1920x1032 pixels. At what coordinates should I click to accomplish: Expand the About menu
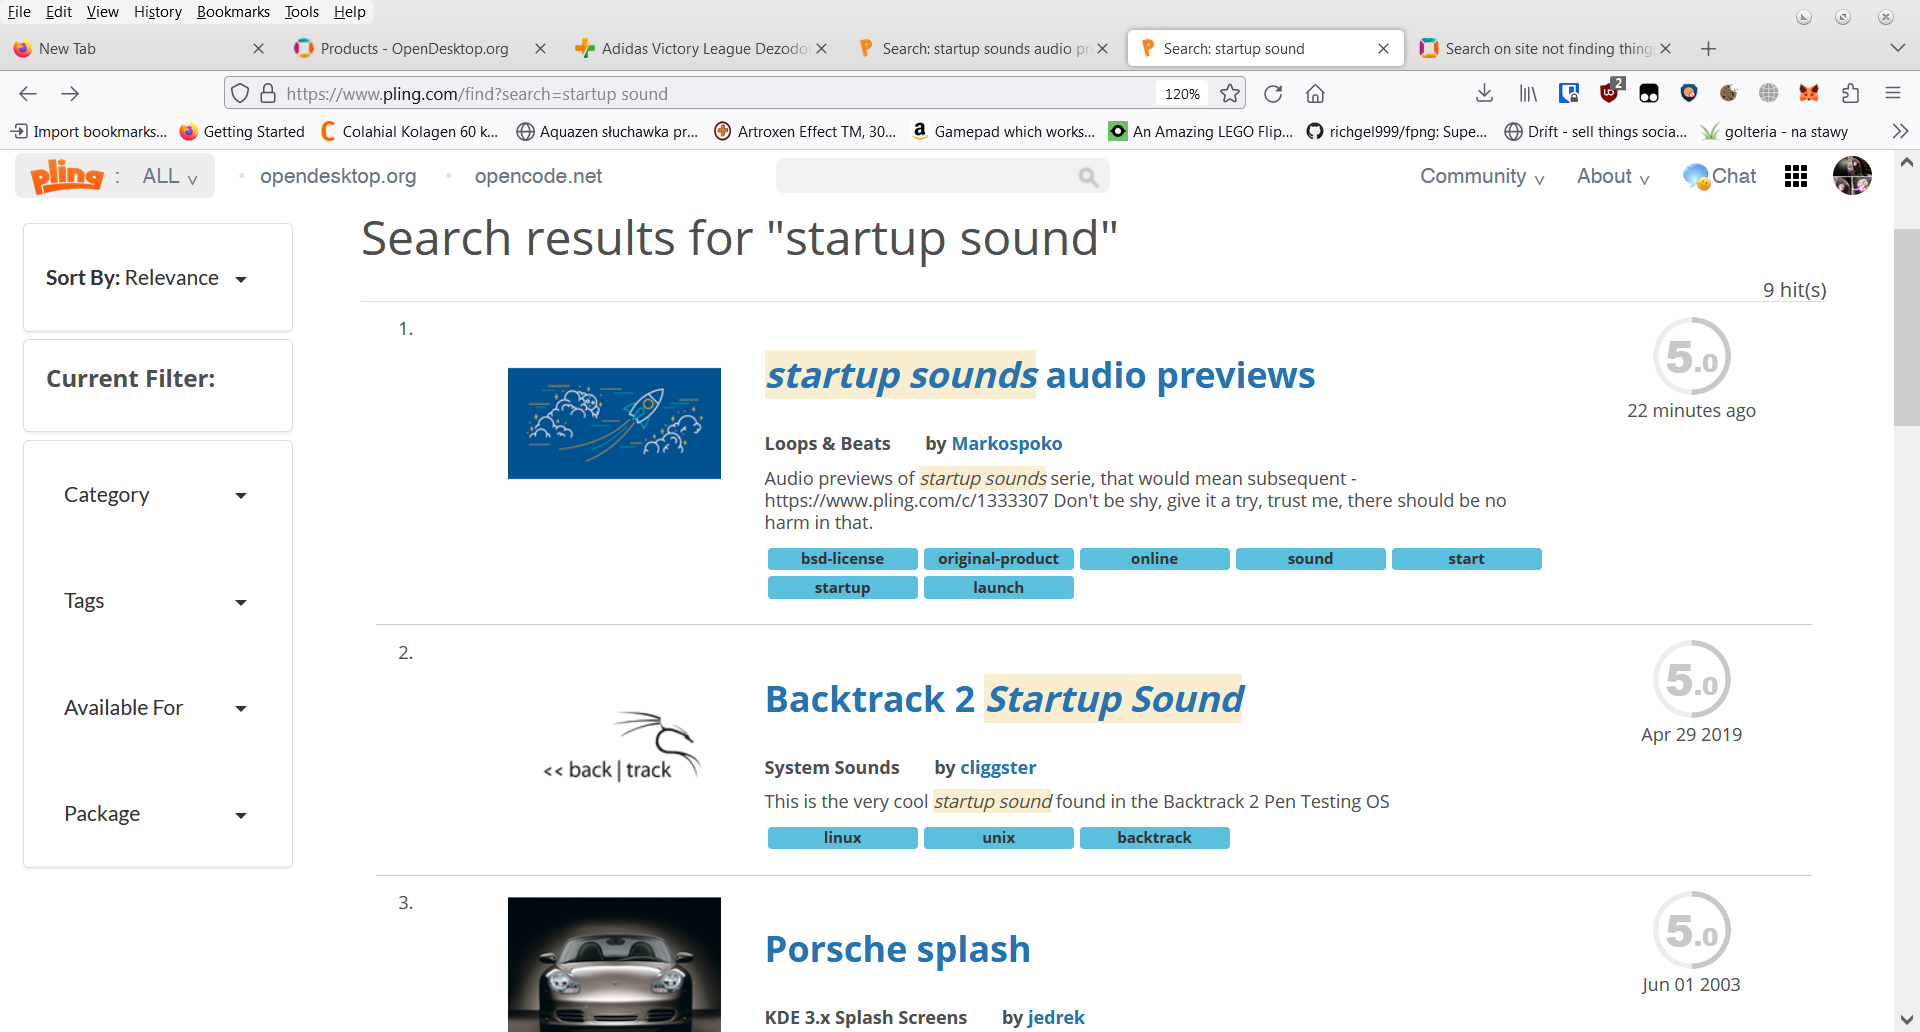point(1613,176)
